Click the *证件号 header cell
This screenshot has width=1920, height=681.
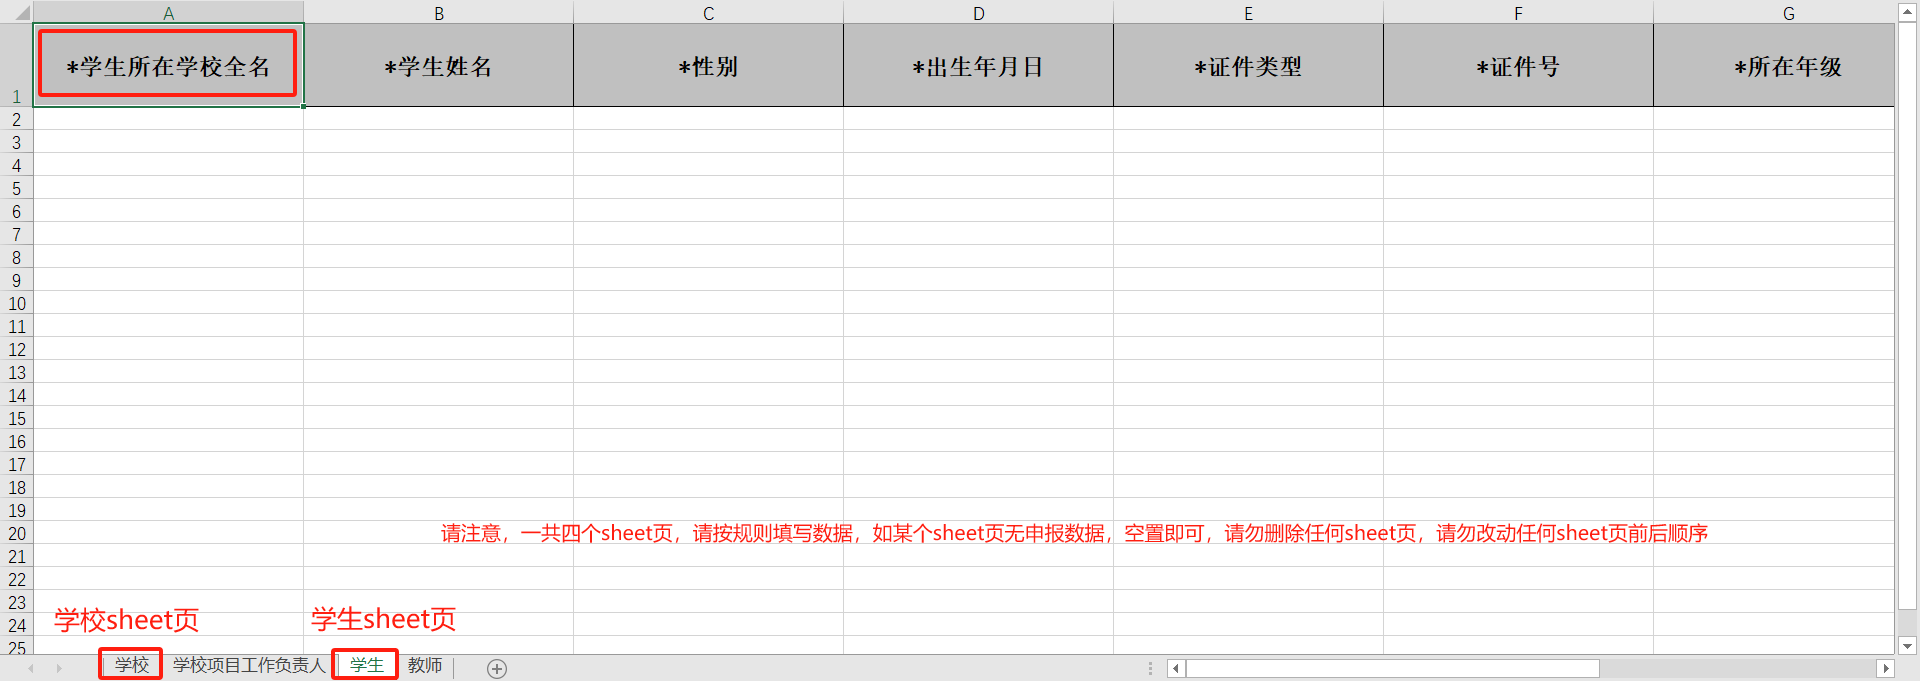pos(1519,65)
